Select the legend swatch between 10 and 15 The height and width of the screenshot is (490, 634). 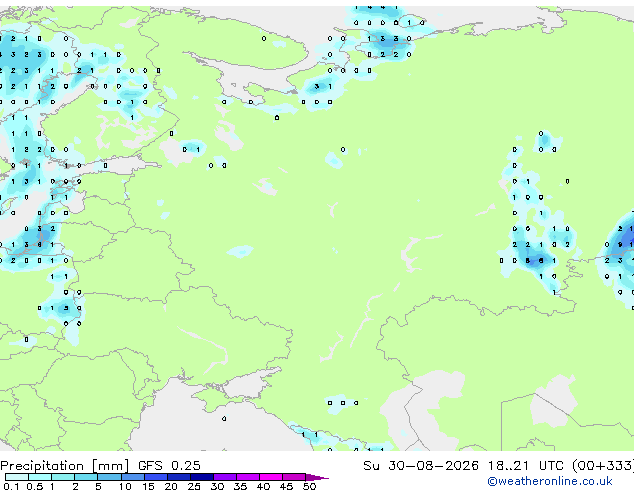[133, 477]
